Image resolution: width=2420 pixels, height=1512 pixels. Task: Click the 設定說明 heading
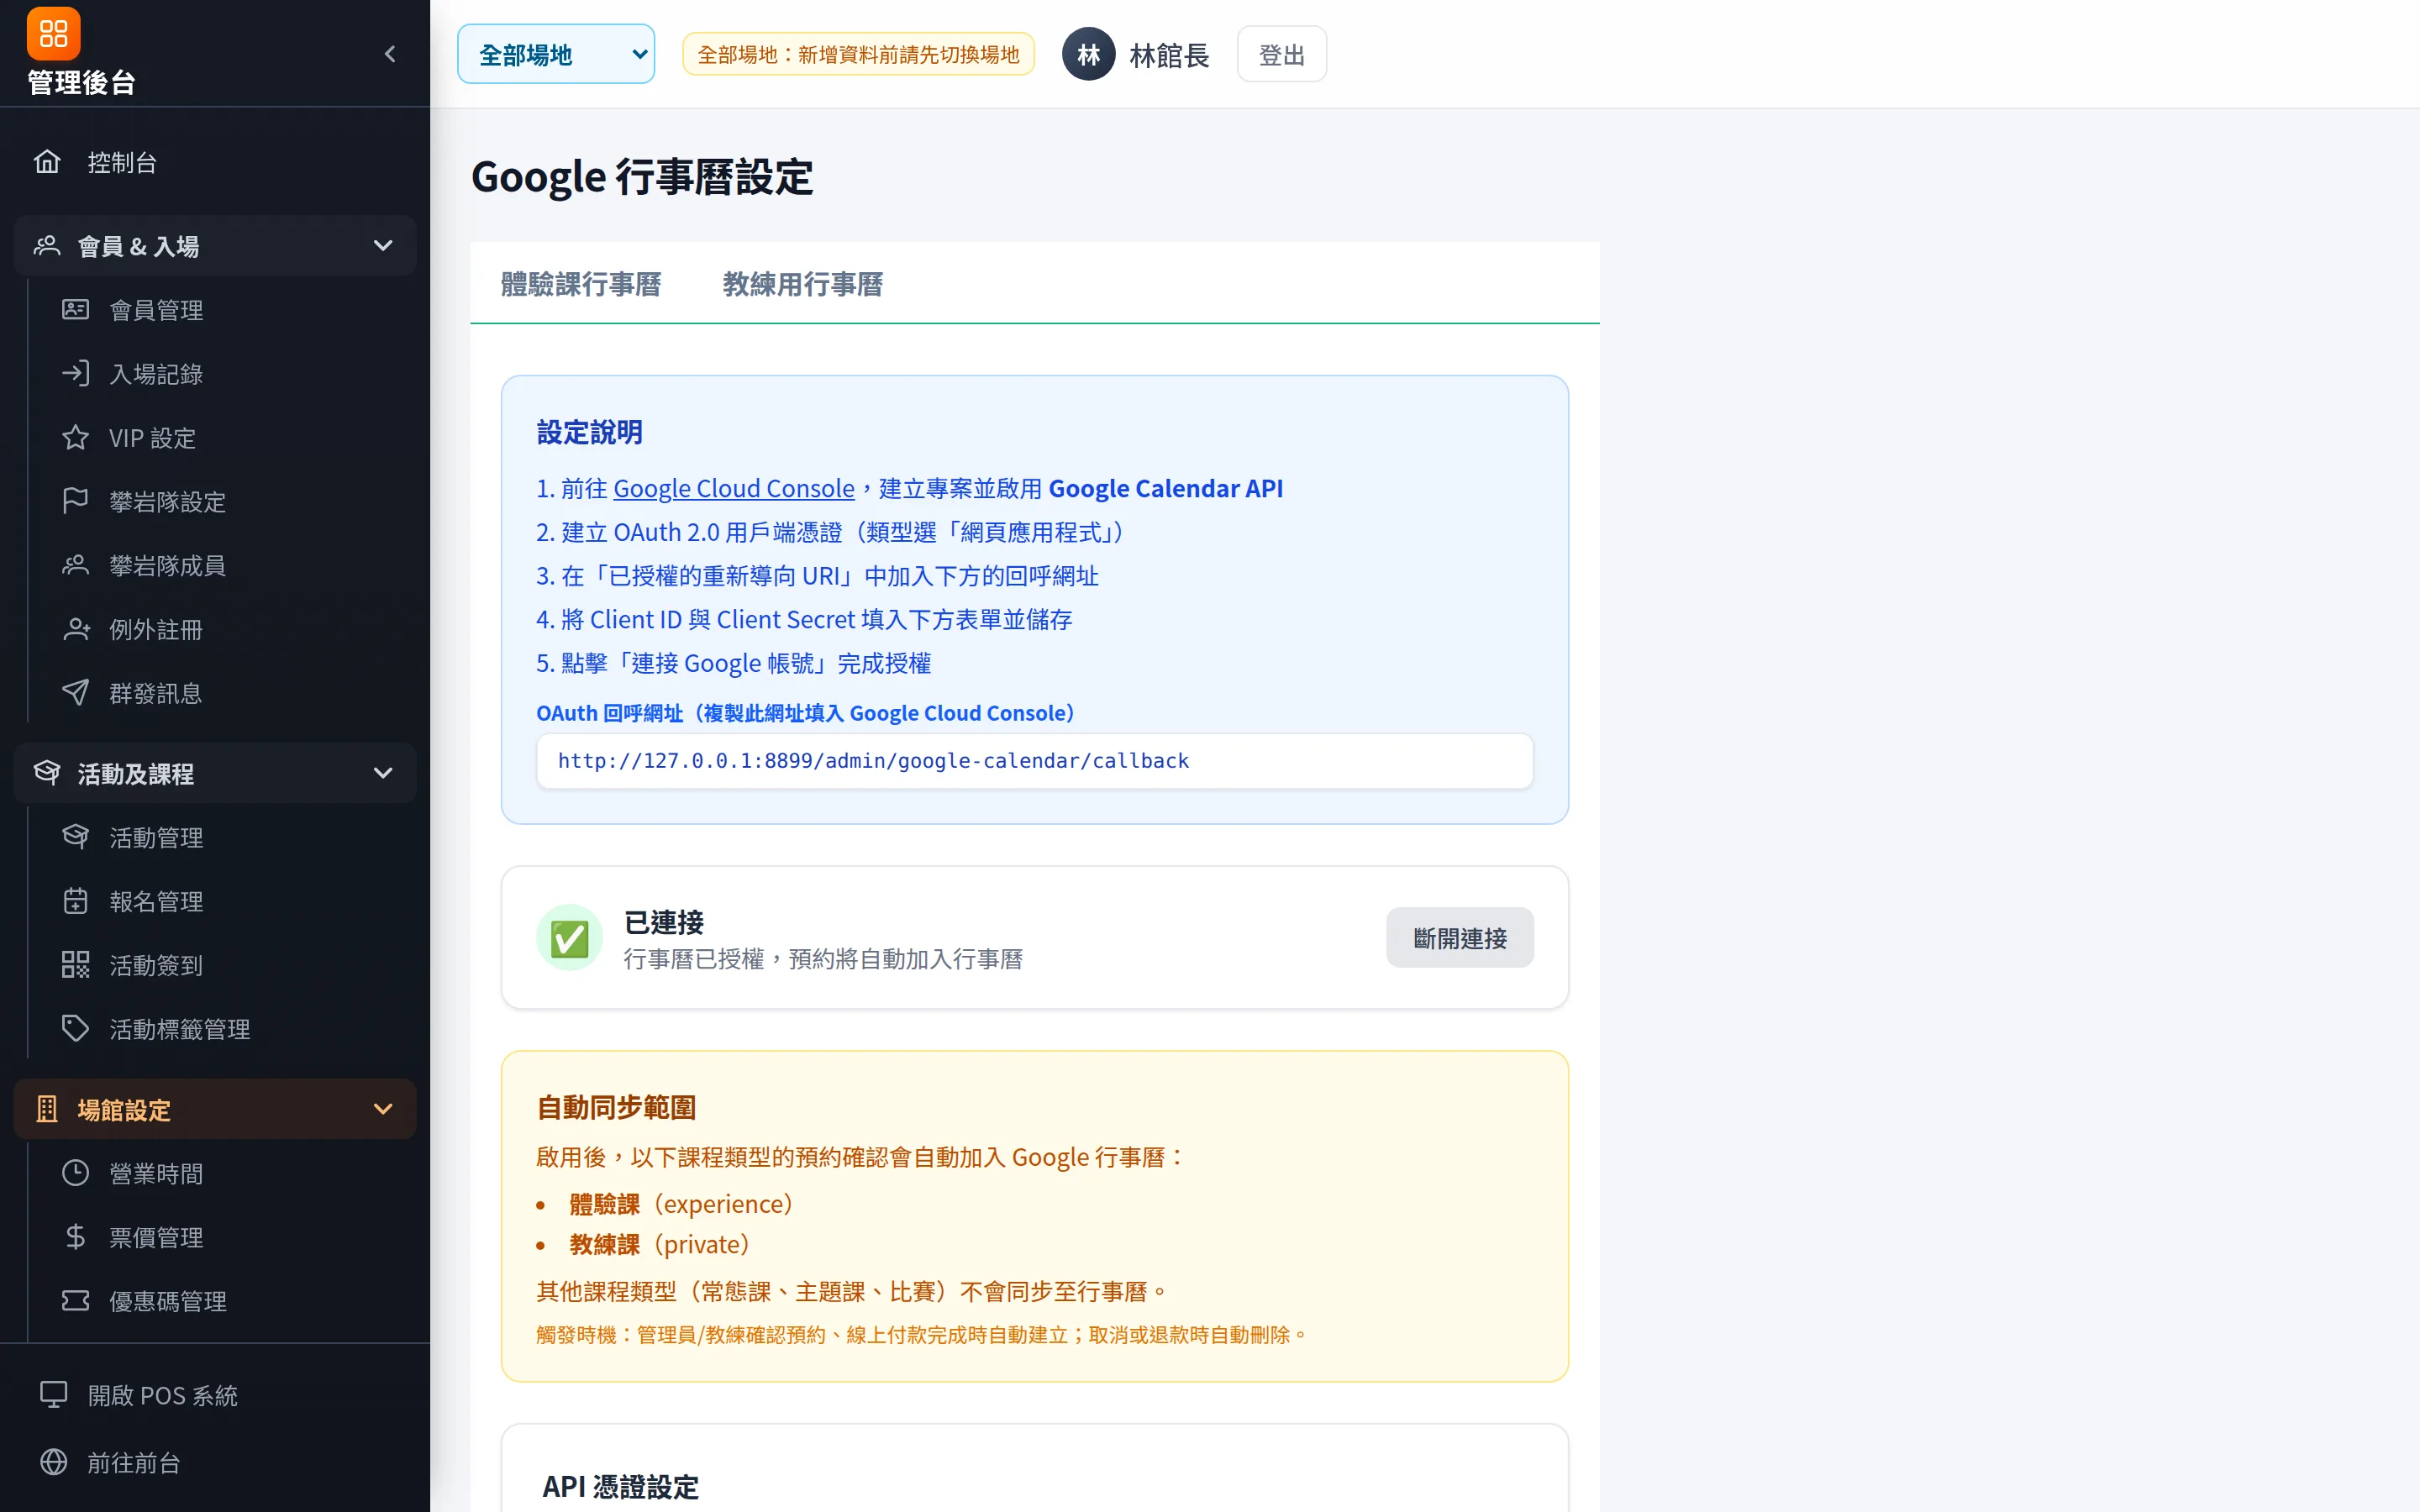click(x=590, y=432)
